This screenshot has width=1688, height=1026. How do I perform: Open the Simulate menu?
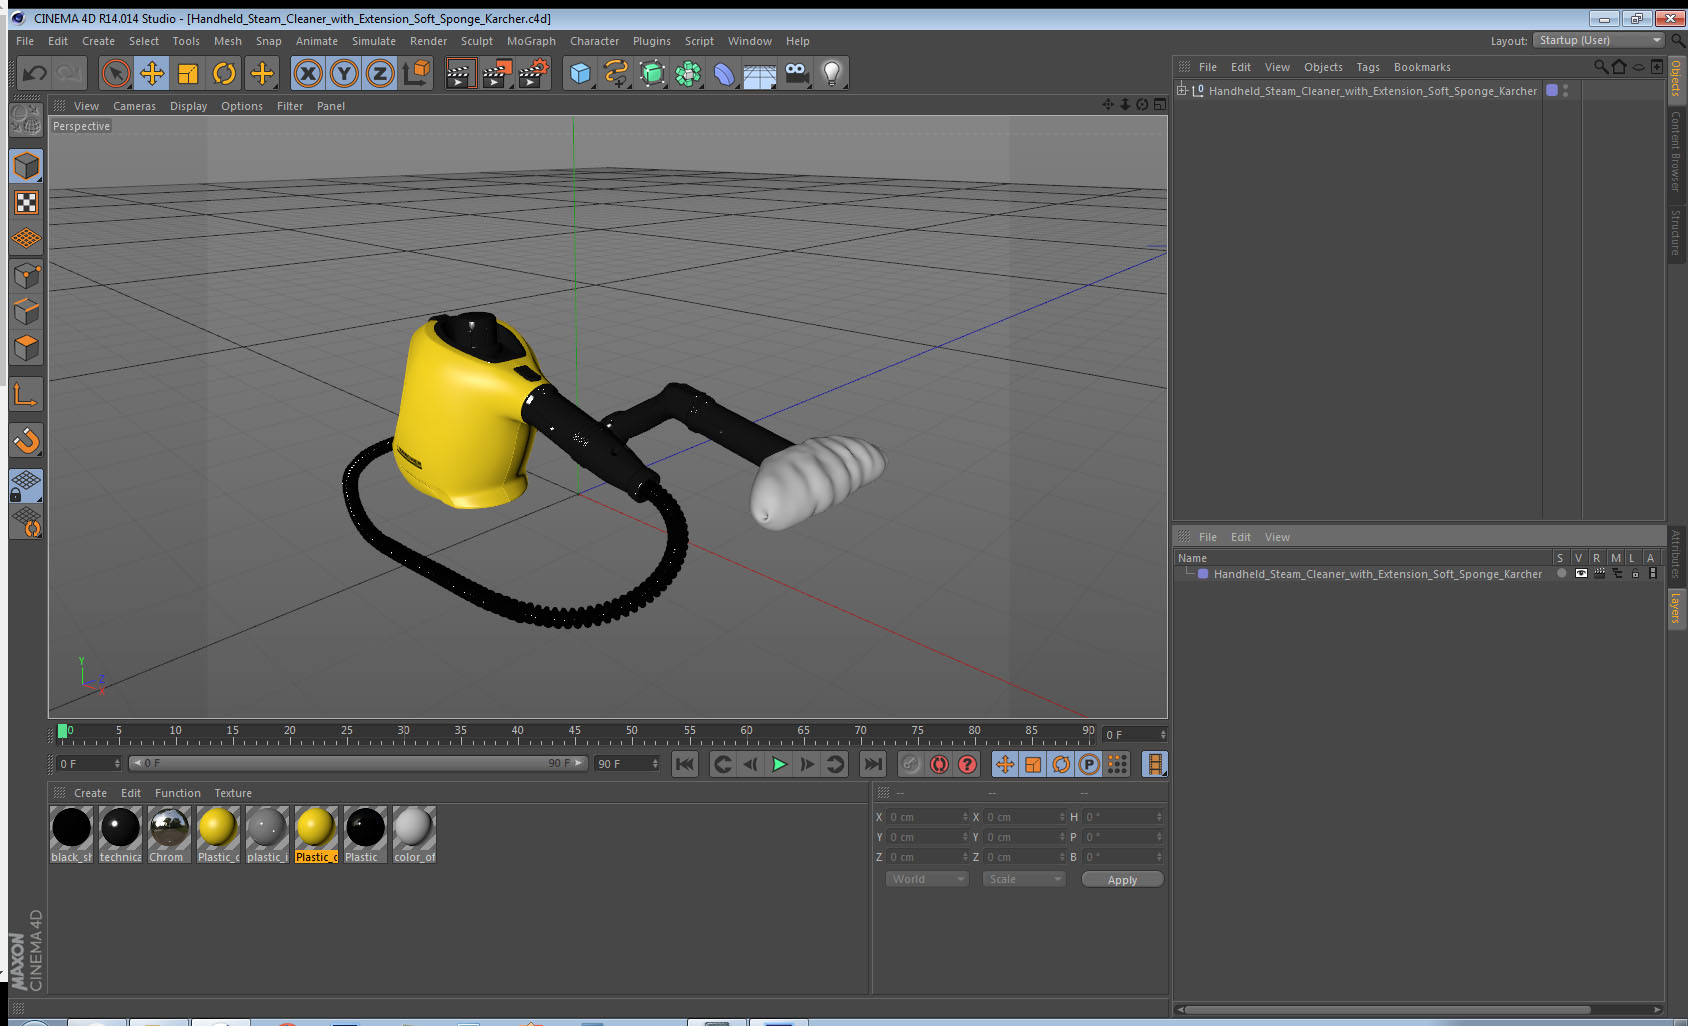374,41
